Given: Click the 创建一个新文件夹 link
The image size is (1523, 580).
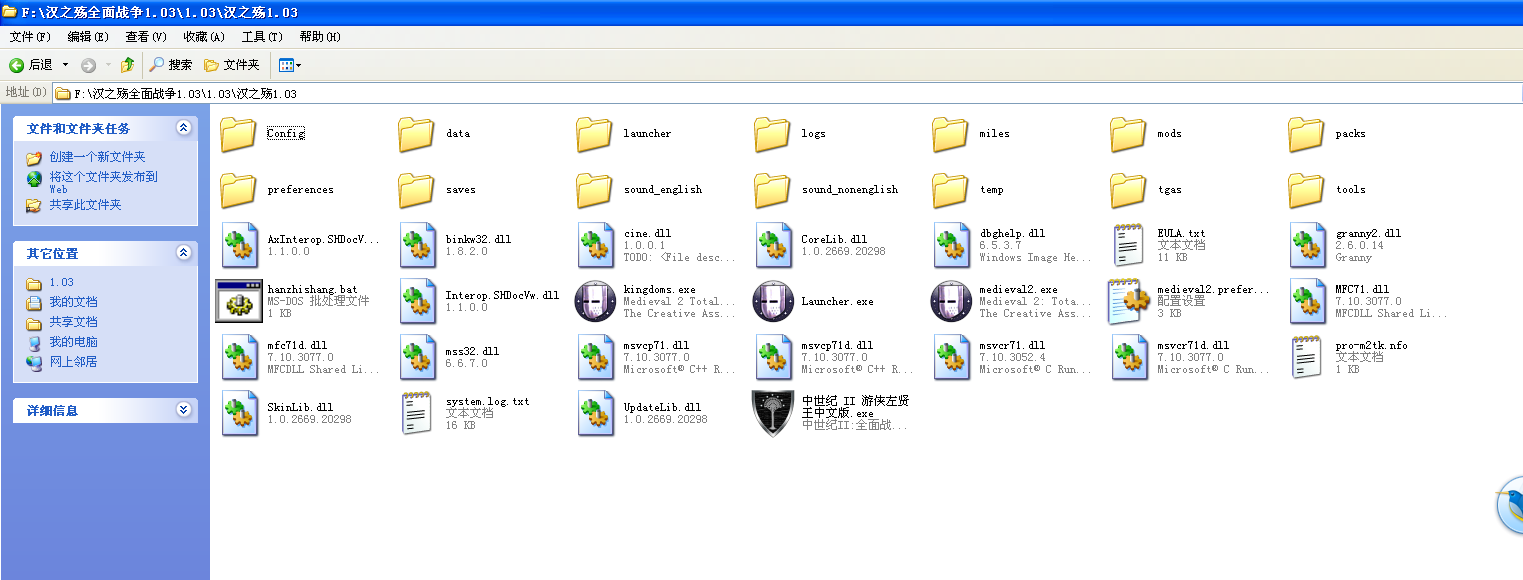Looking at the screenshot, I should click(97, 157).
